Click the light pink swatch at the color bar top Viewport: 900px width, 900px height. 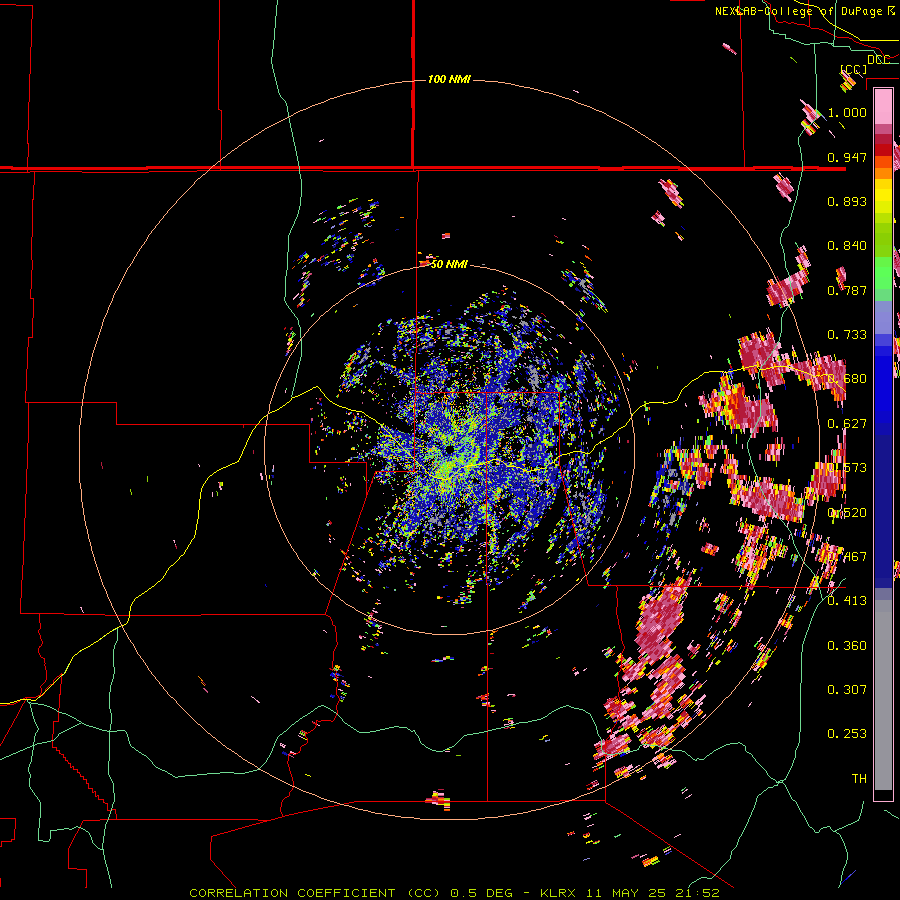[883, 106]
